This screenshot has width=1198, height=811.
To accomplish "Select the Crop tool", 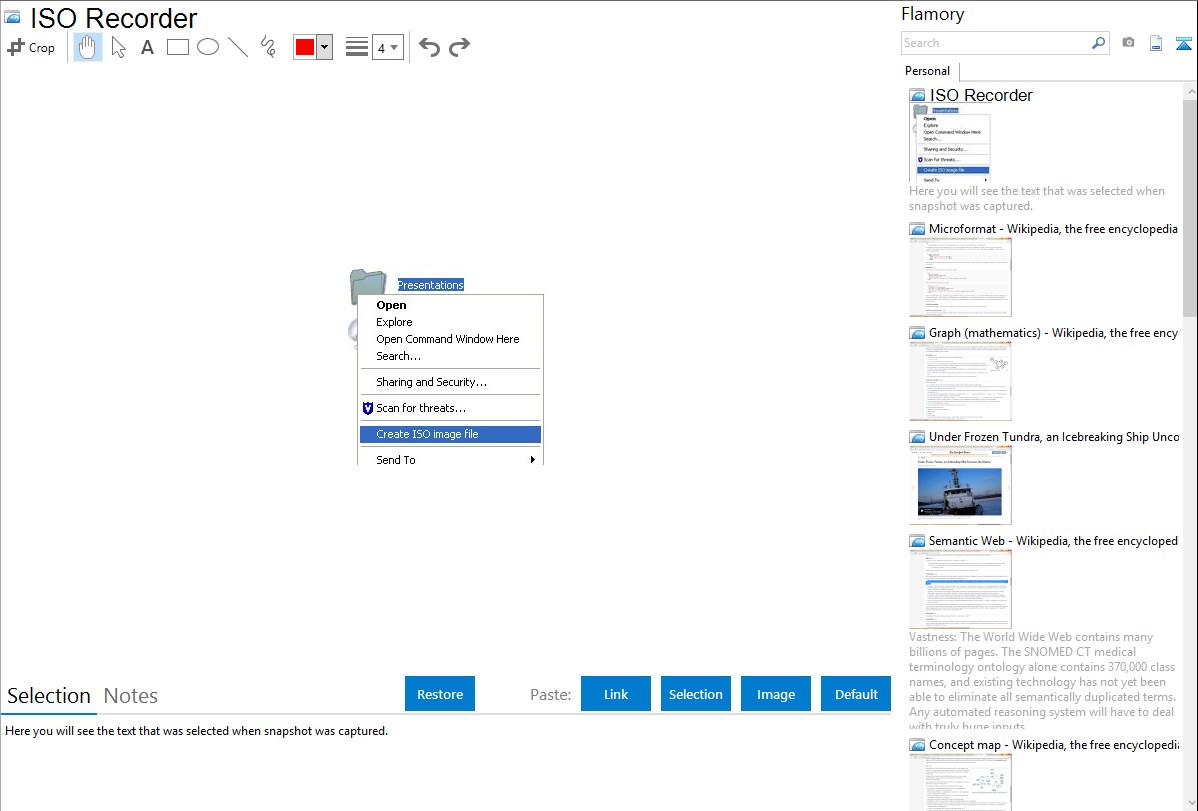I will pos(31,47).
